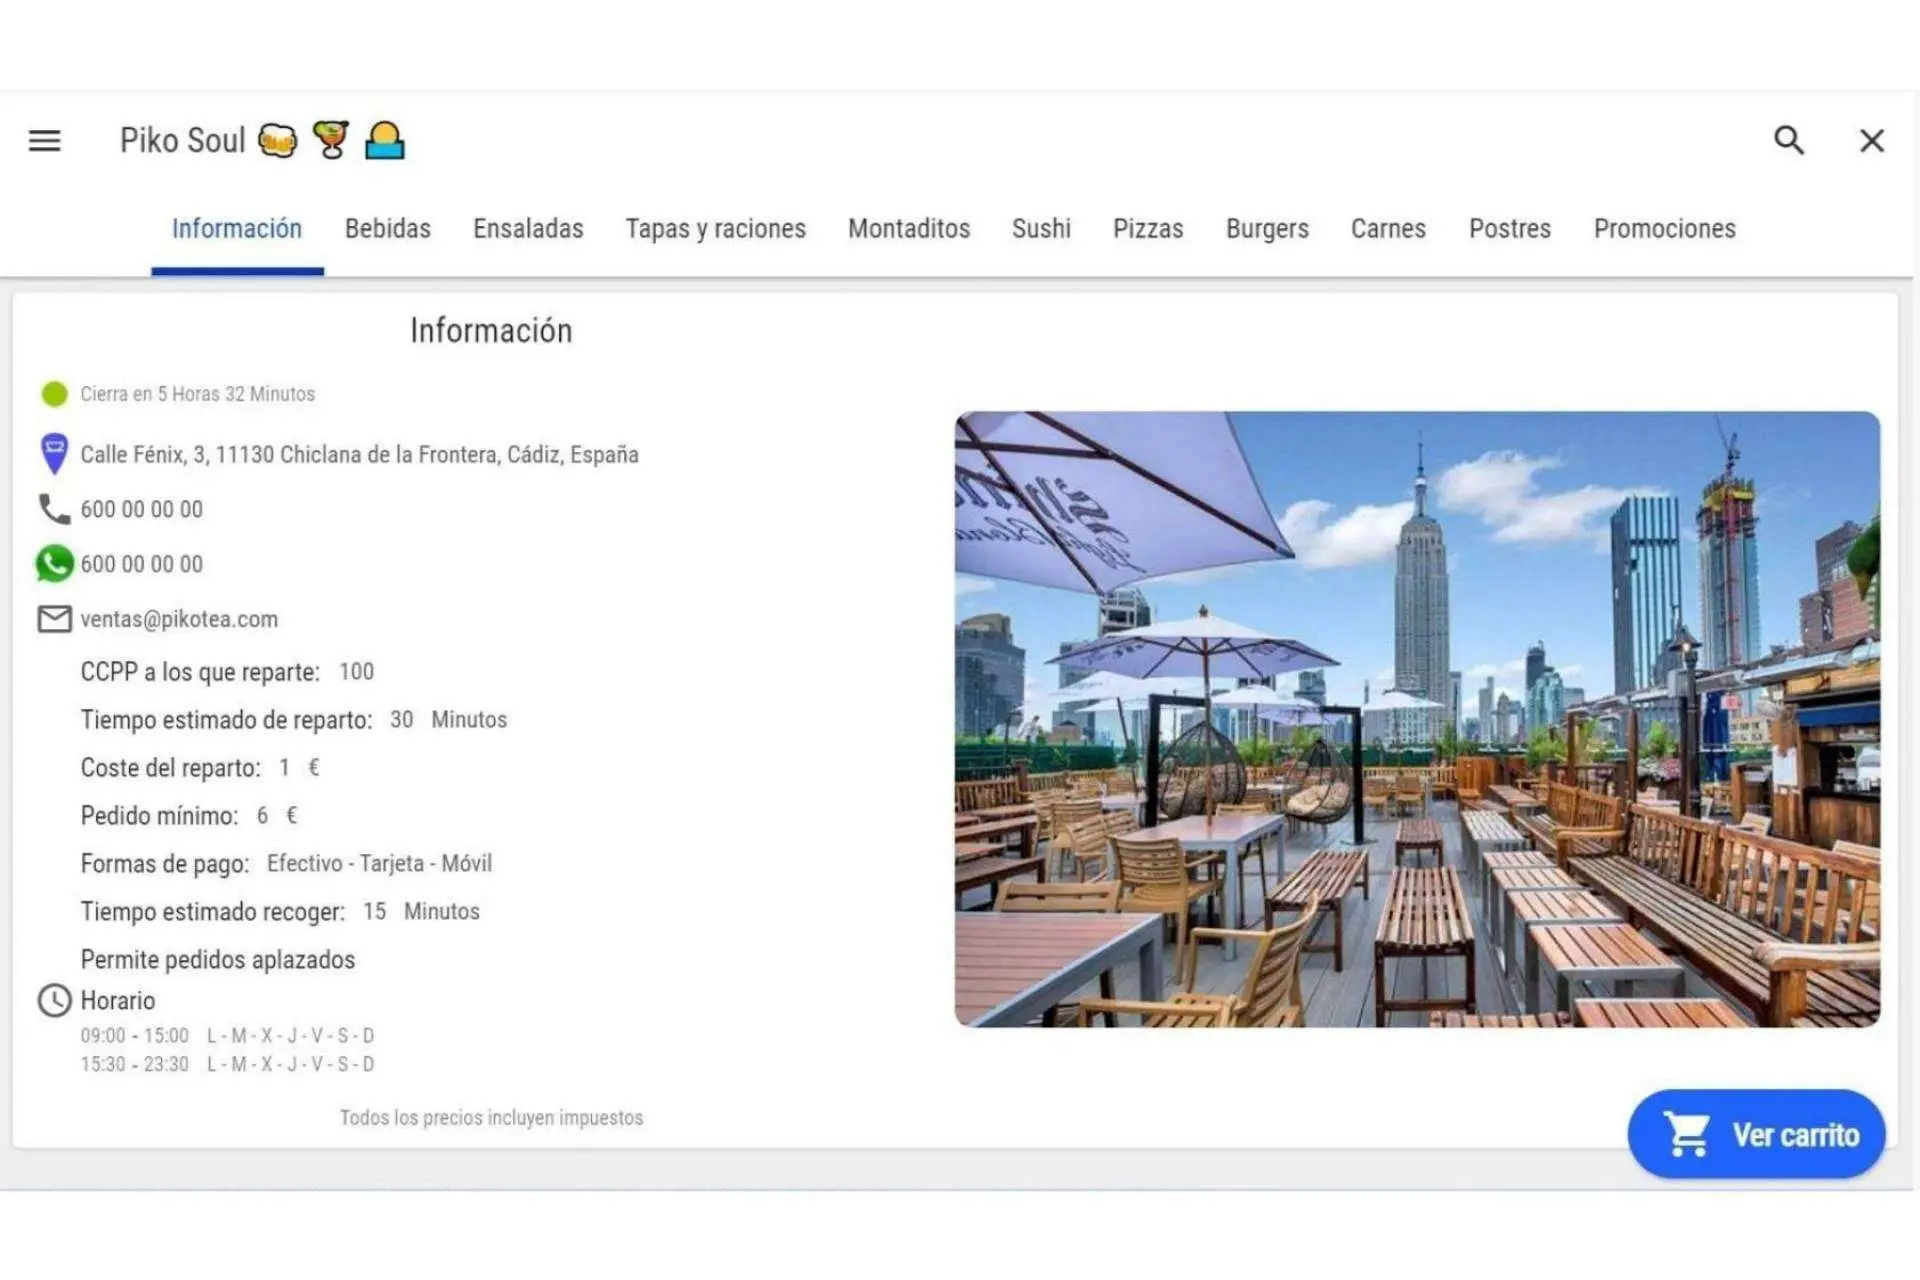Click the Calle Fénix address link
Viewport: 1920px width, 1280px height.
pyautogui.click(x=359, y=455)
